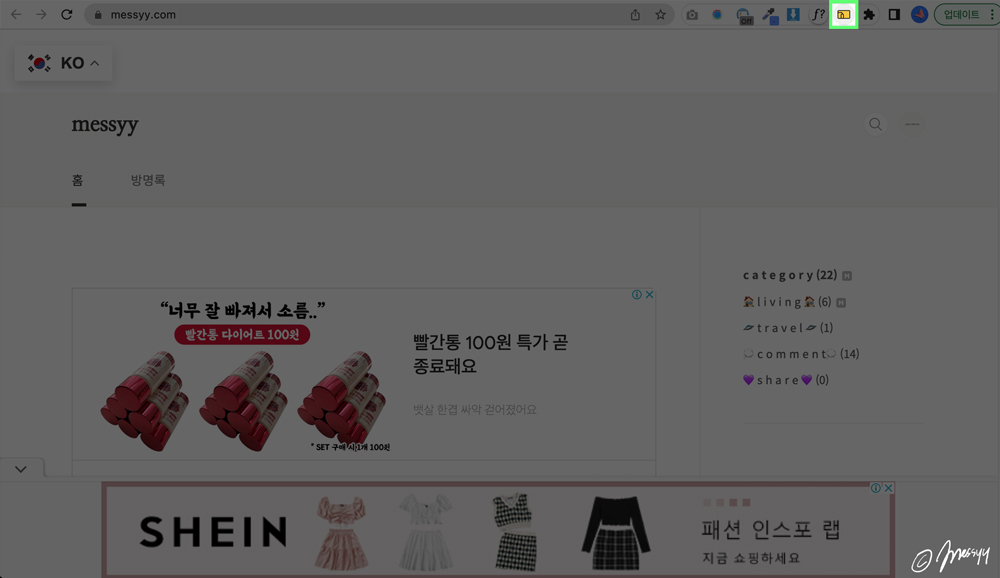The image size is (1000, 578).
Task: Open the living (6) category
Action: tap(787, 302)
